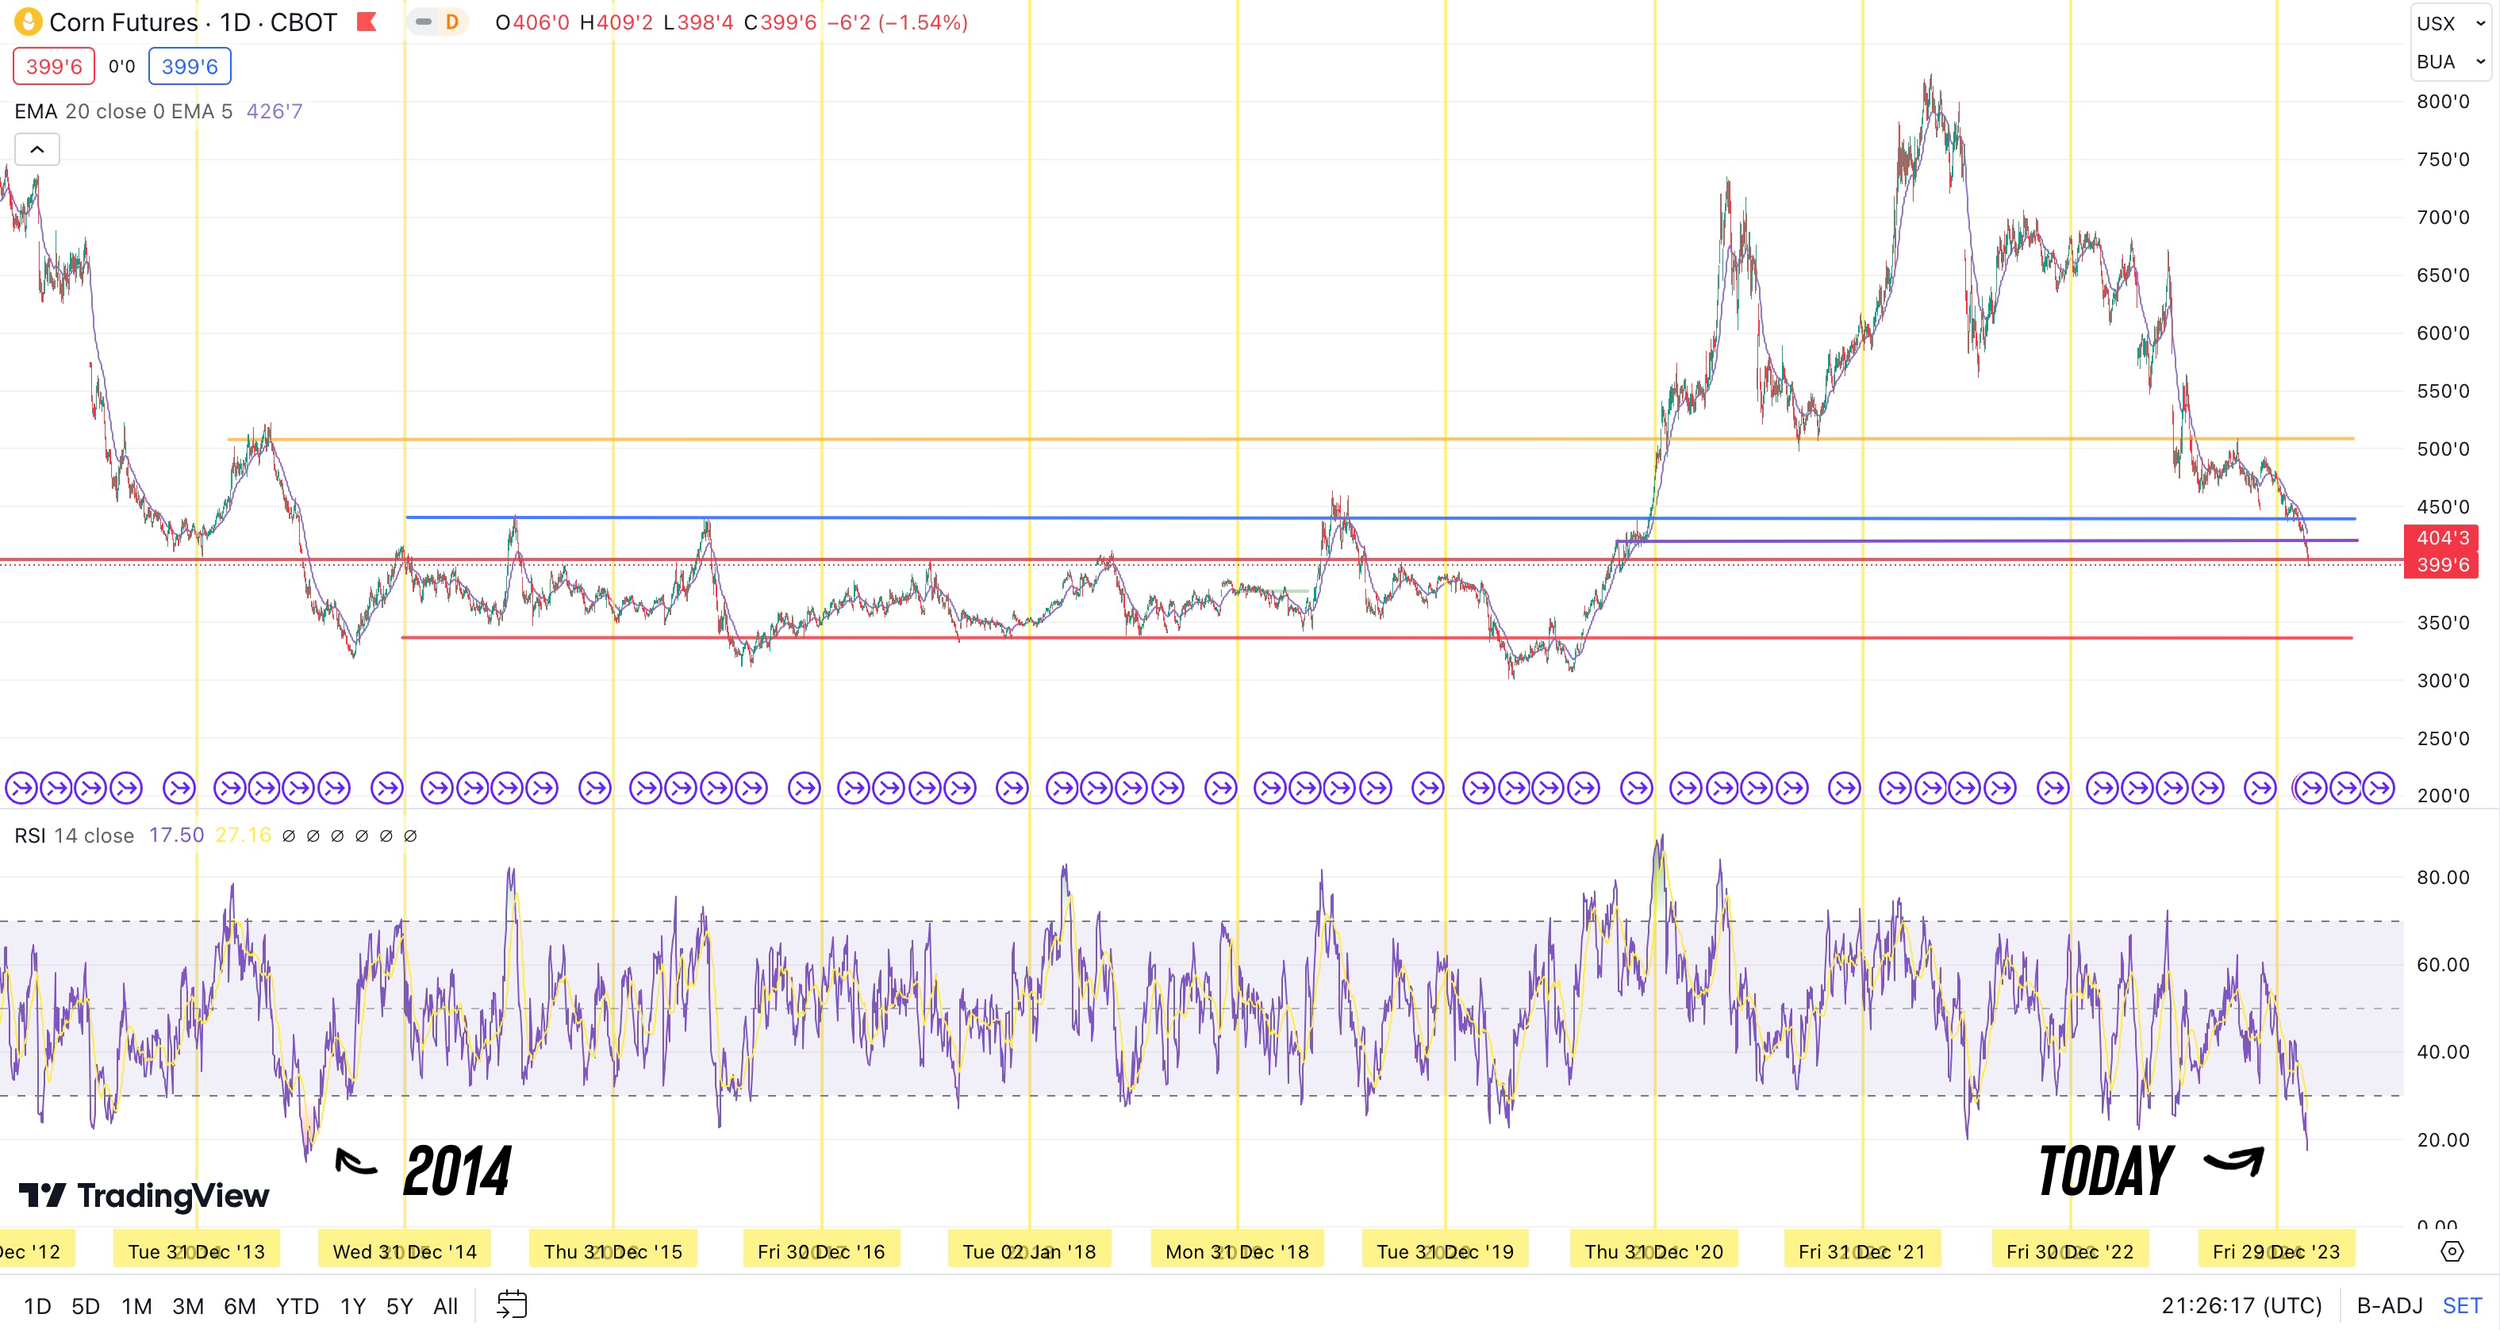The image size is (2500, 1330).
Task: Open chart settings hexagon gear icon
Action: [x=2451, y=1251]
